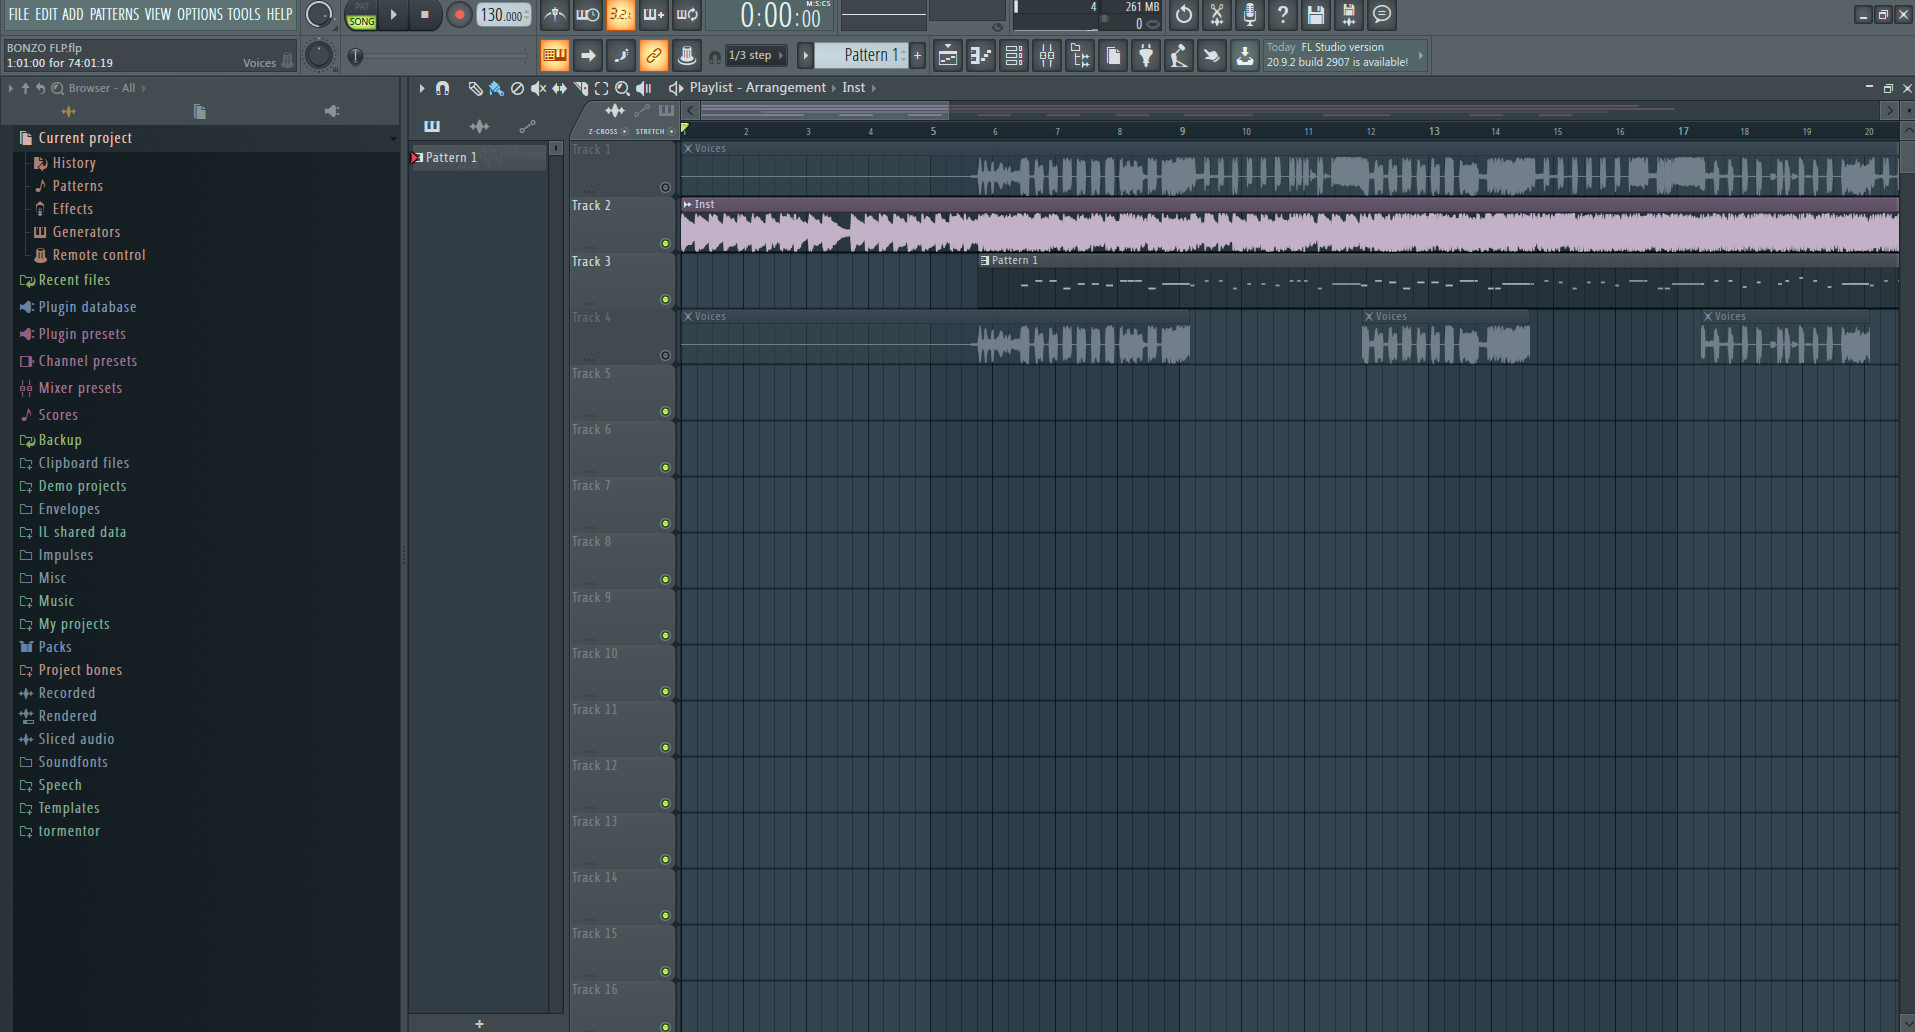This screenshot has height=1032, width=1915.
Task: Toggle the Z-CROSS option in audio settings
Action: (x=625, y=131)
